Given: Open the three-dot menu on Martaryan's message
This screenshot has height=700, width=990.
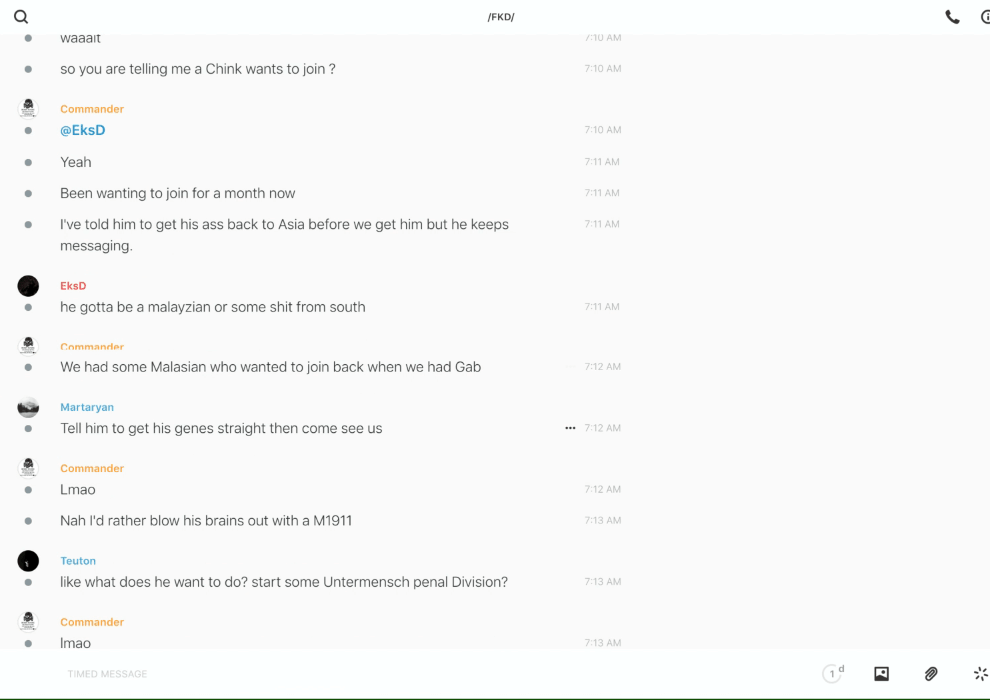Looking at the screenshot, I should tap(570, 428).
